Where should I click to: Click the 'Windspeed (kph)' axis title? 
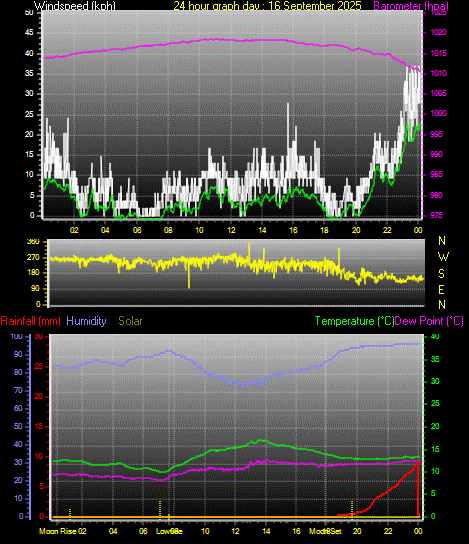[75, 6]
